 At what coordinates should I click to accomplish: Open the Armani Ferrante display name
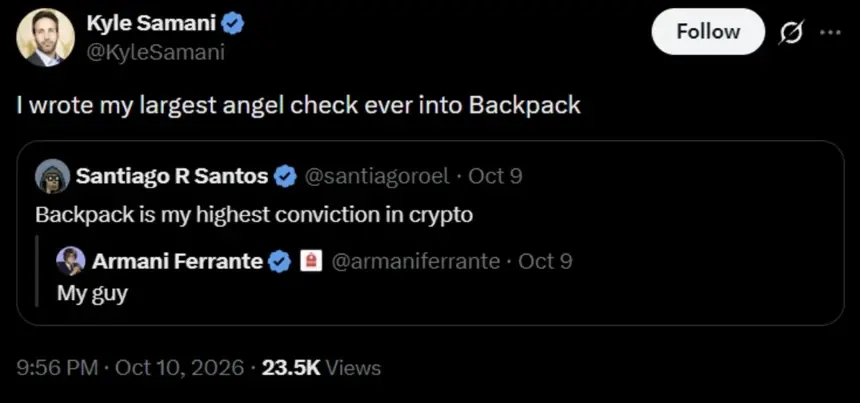[178, 262]
